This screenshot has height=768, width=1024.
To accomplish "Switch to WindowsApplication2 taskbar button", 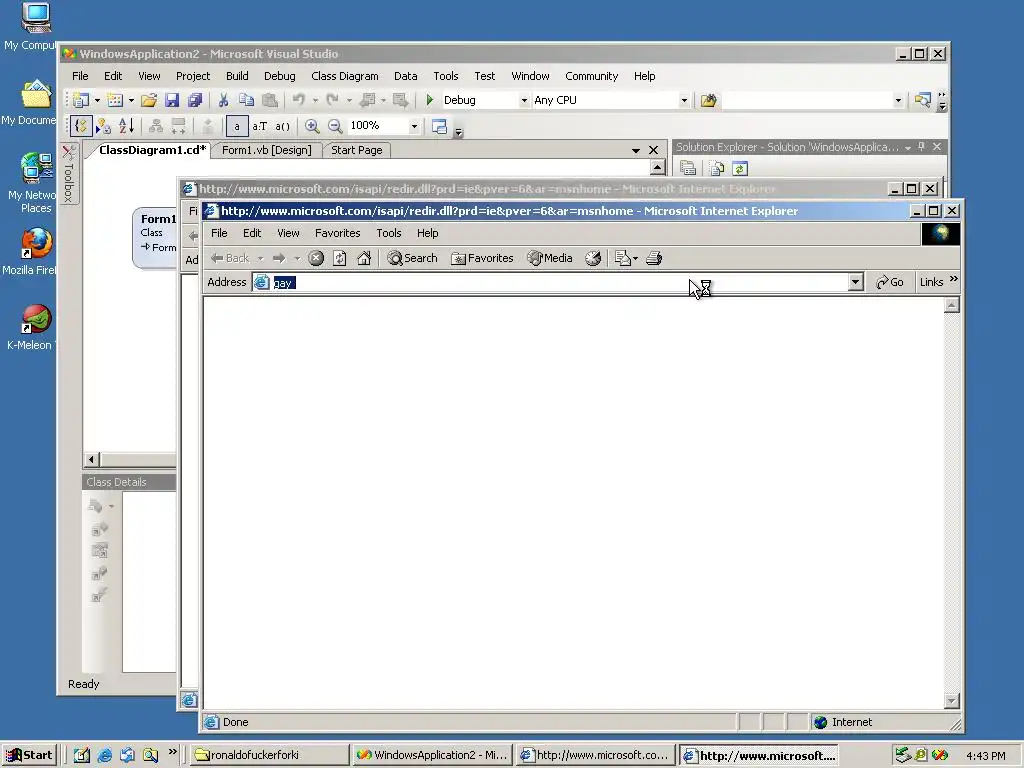I will (x=432, y=756).
